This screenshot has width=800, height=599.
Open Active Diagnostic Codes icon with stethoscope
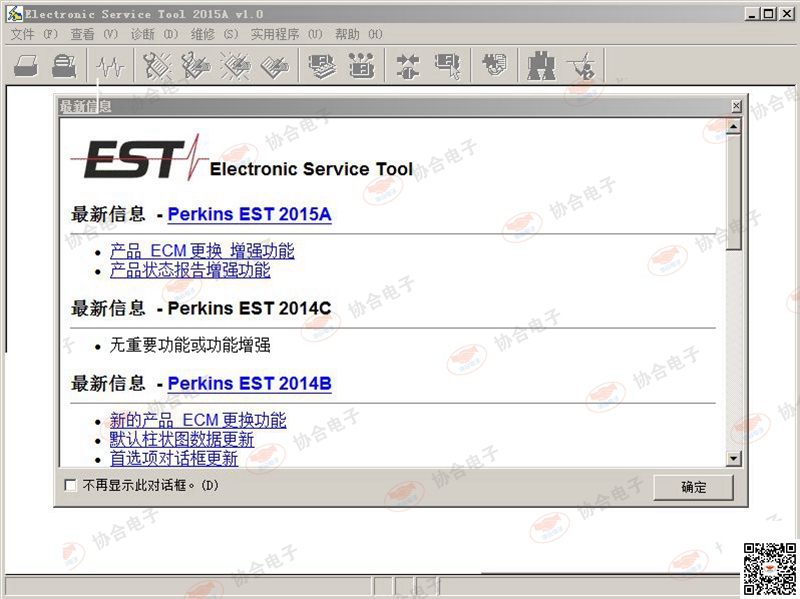point(157,65)
